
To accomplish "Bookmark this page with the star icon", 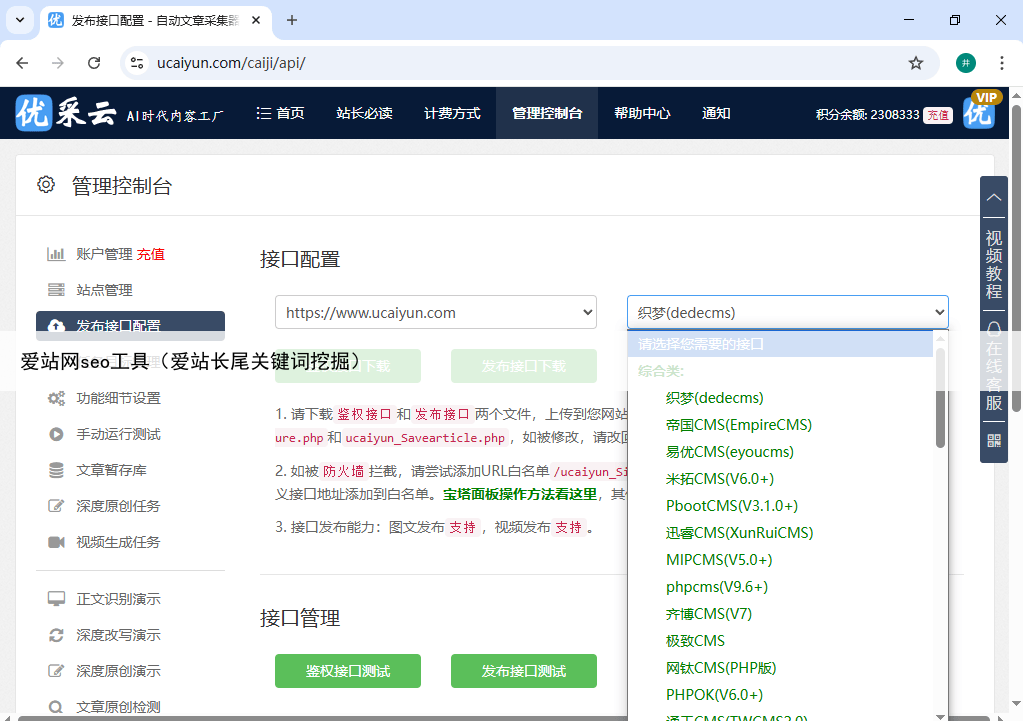I will coord(915,63).
